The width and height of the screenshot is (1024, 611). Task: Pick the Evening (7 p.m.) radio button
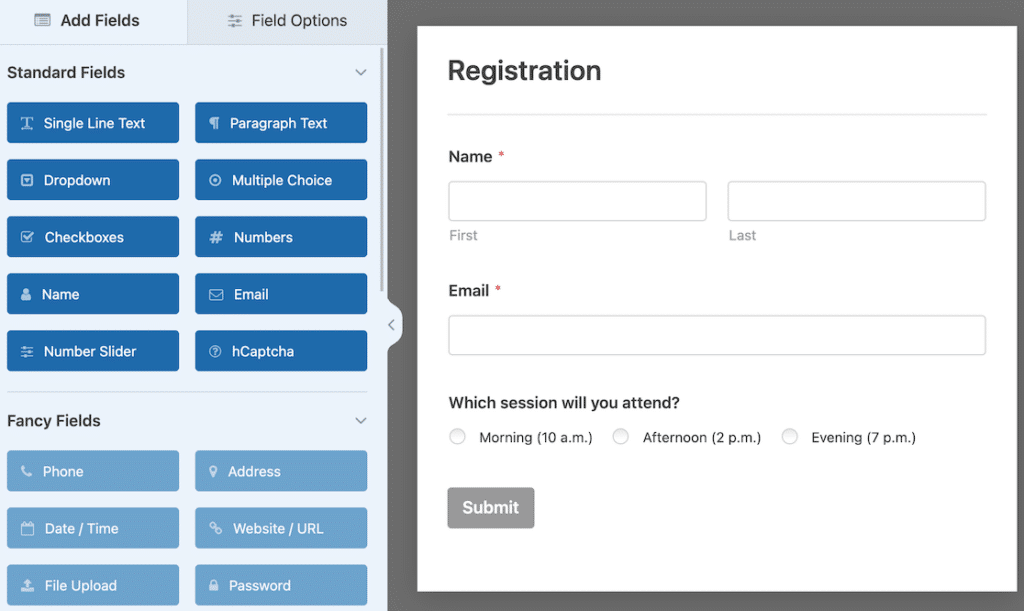pos(789,437)
